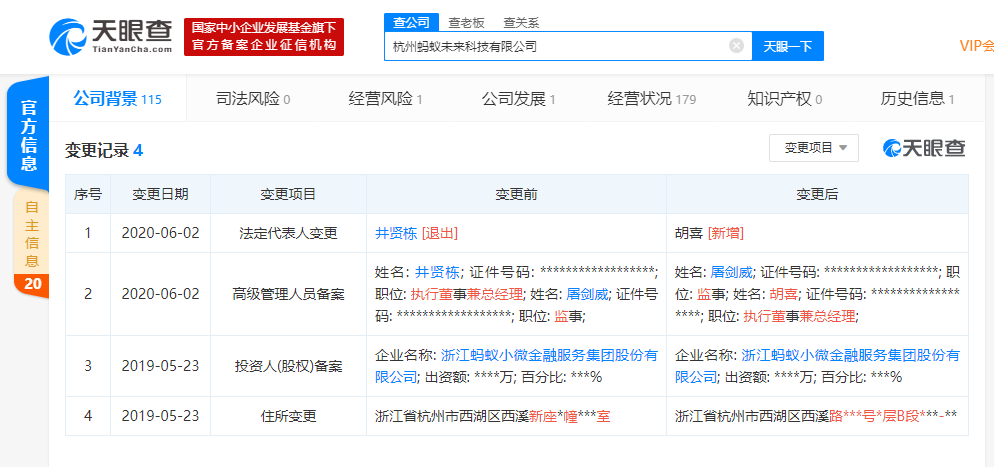This screenshot has width=994, height=467.
Task: Open 浙江蚂蚁小微金融 company link in 变更前 cell
Action: tap(517, 366)
